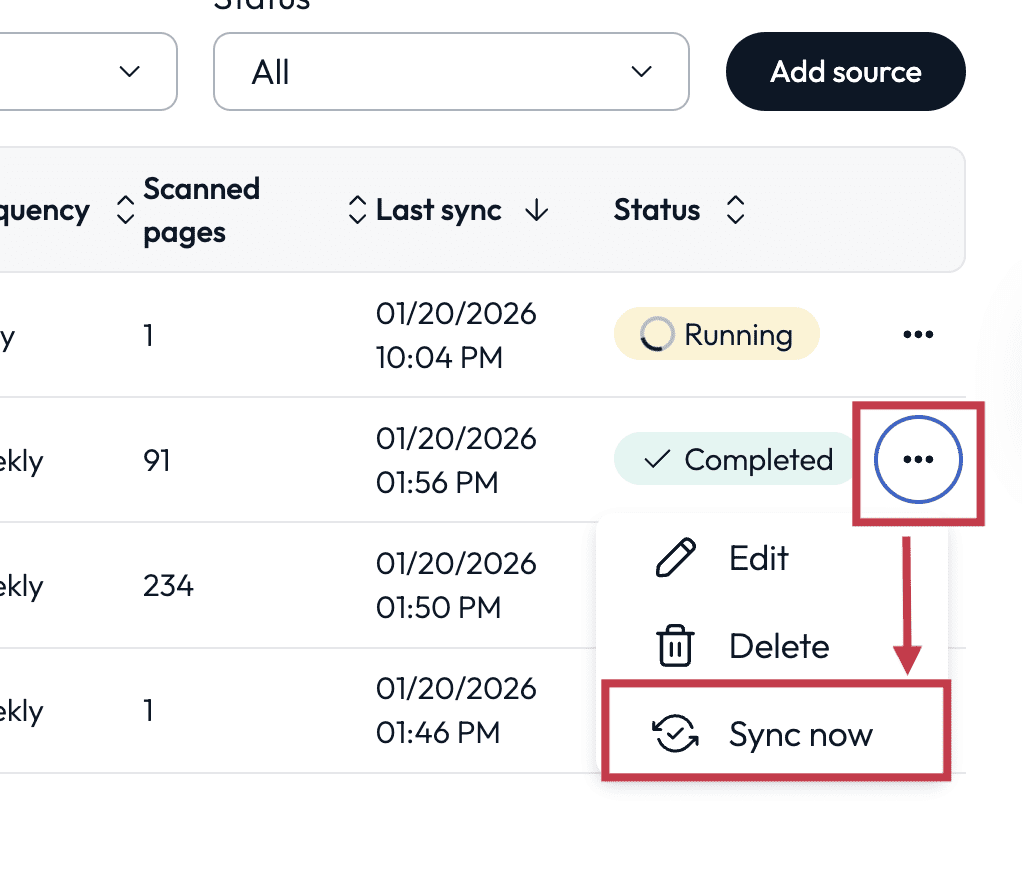The width and height of the screenshot is (1022, 874).
Task: Choose Delete from the context menu
Action: tap(772, 647)
